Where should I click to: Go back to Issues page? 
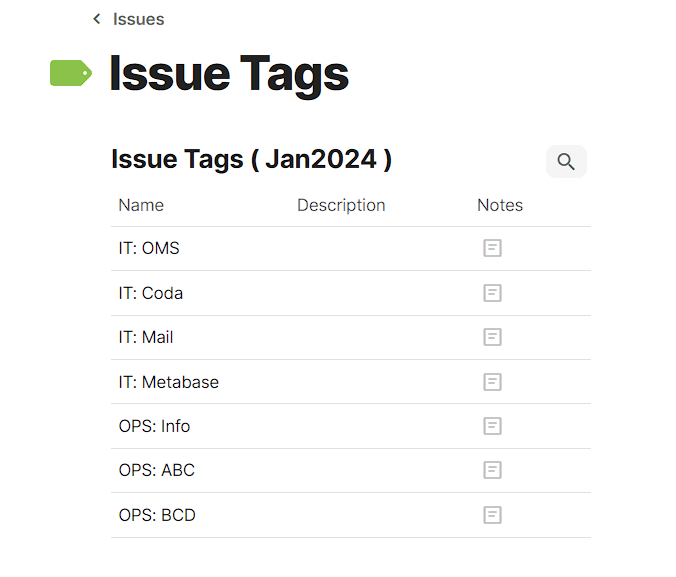click(138, 19)
